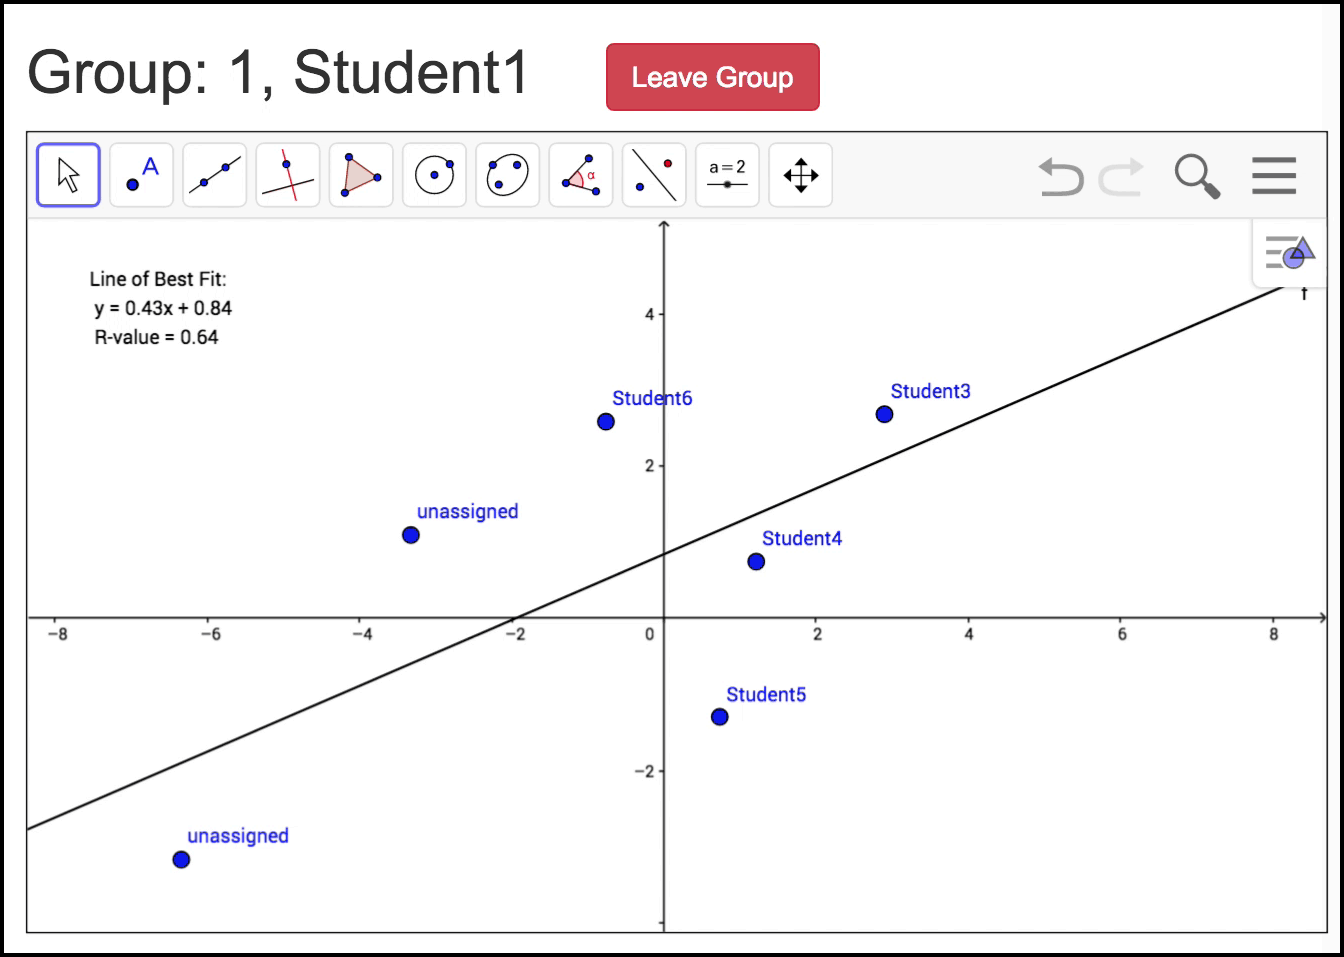Select the Move arrow tool
The image size is (1344, 957).
[x=68, y=175]
